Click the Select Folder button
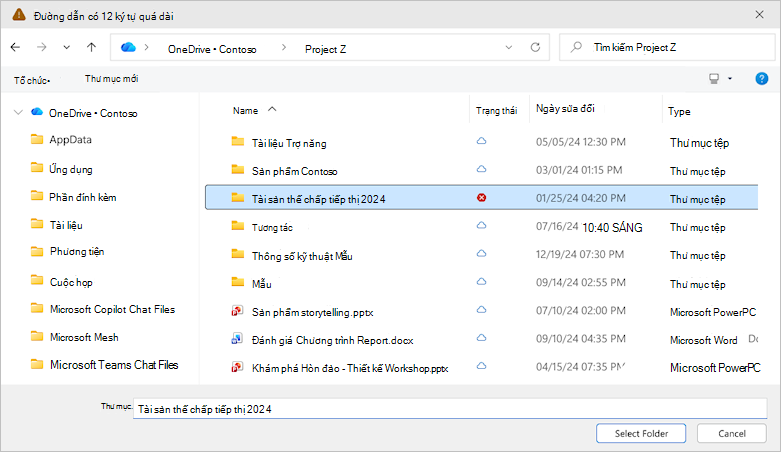Viewport: 781px width, 452px height. pyautogui.click(x=641, y=434)
